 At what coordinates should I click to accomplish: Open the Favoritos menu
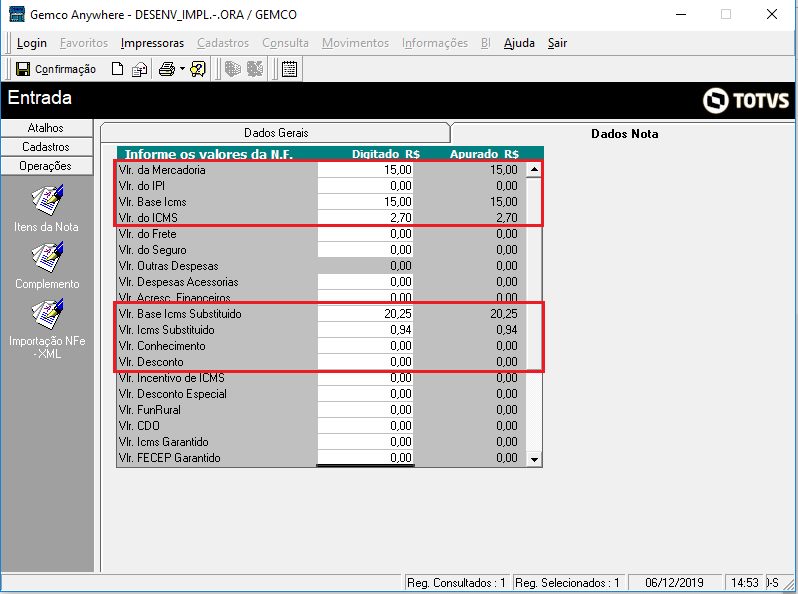tap(84, 43)
